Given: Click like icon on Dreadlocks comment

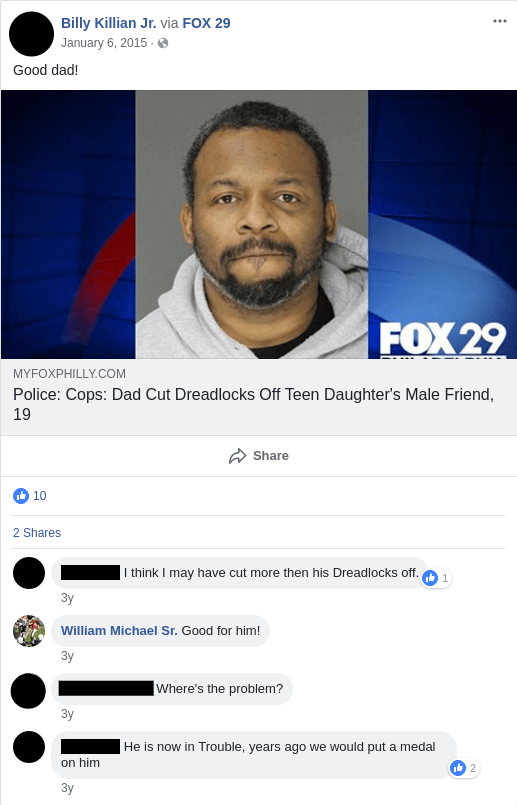Looking at the screenshot, I should (x=430, y=578).
